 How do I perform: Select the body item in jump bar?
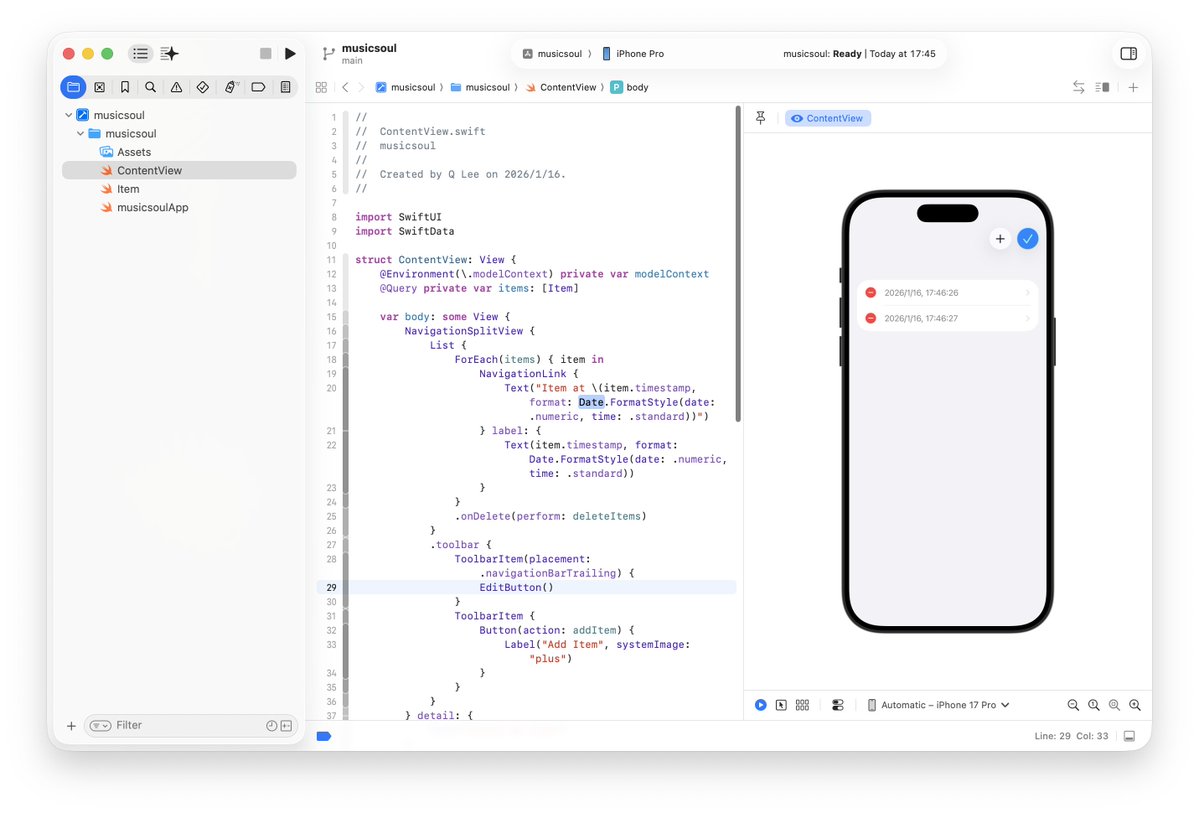pyautogui.click(x=637, y=88)
